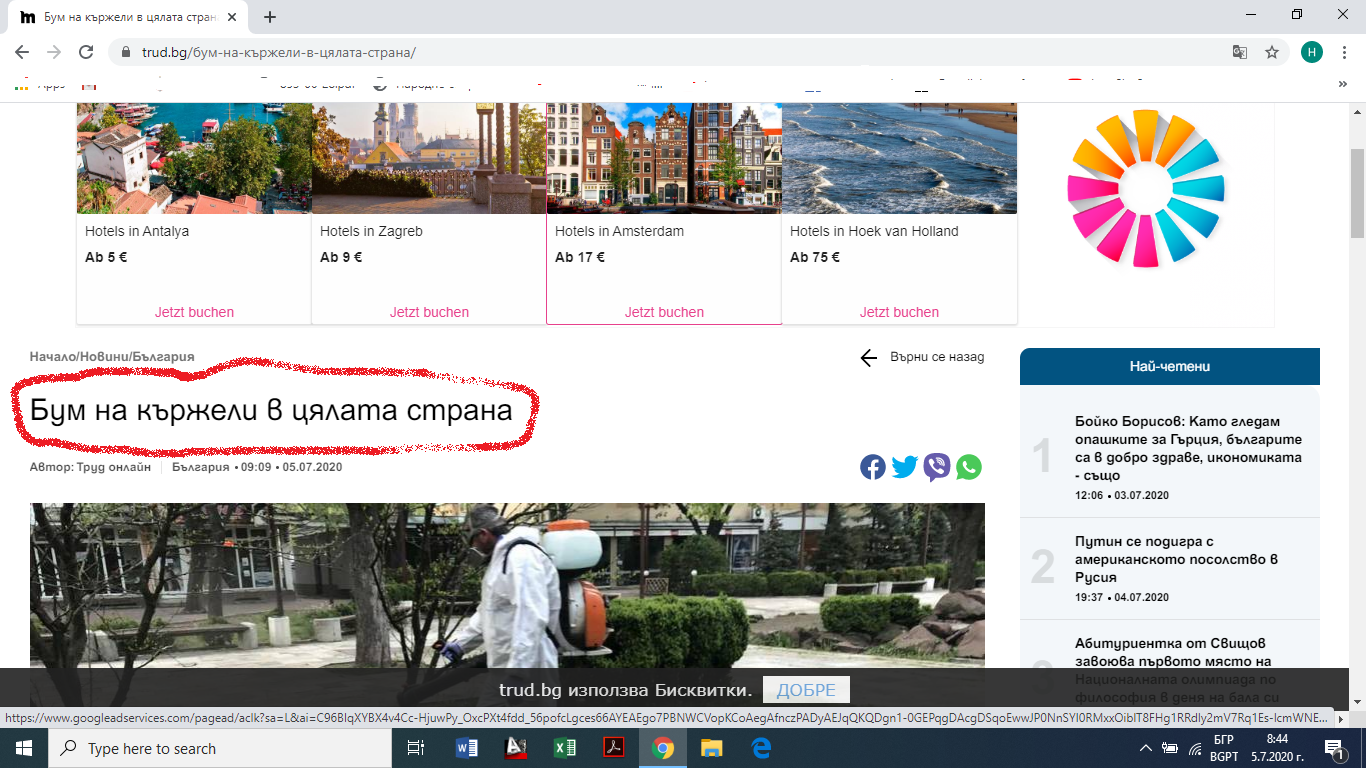Image resolution: width=1366 pixels, height=768 pixels.
Task: Click the Google Translate icon in address bar
Action: [1240, 52]
